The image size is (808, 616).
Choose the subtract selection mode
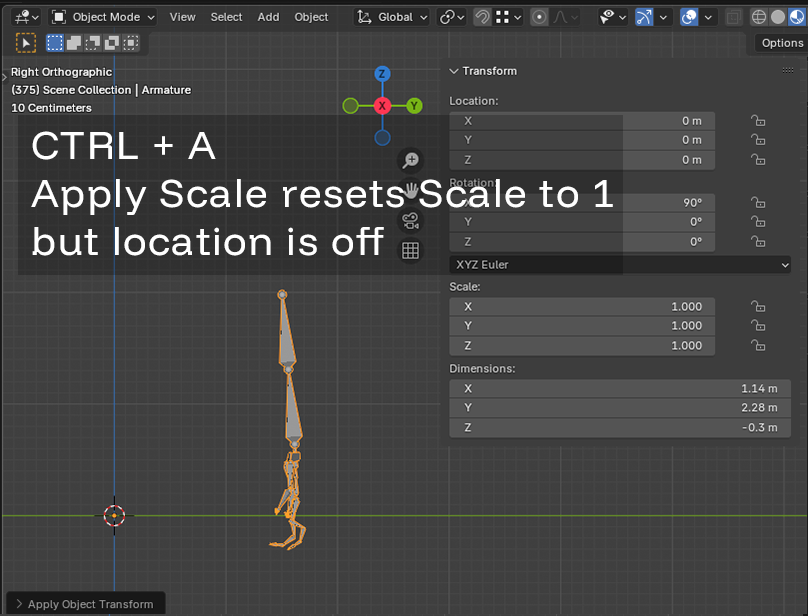(93, 43)
